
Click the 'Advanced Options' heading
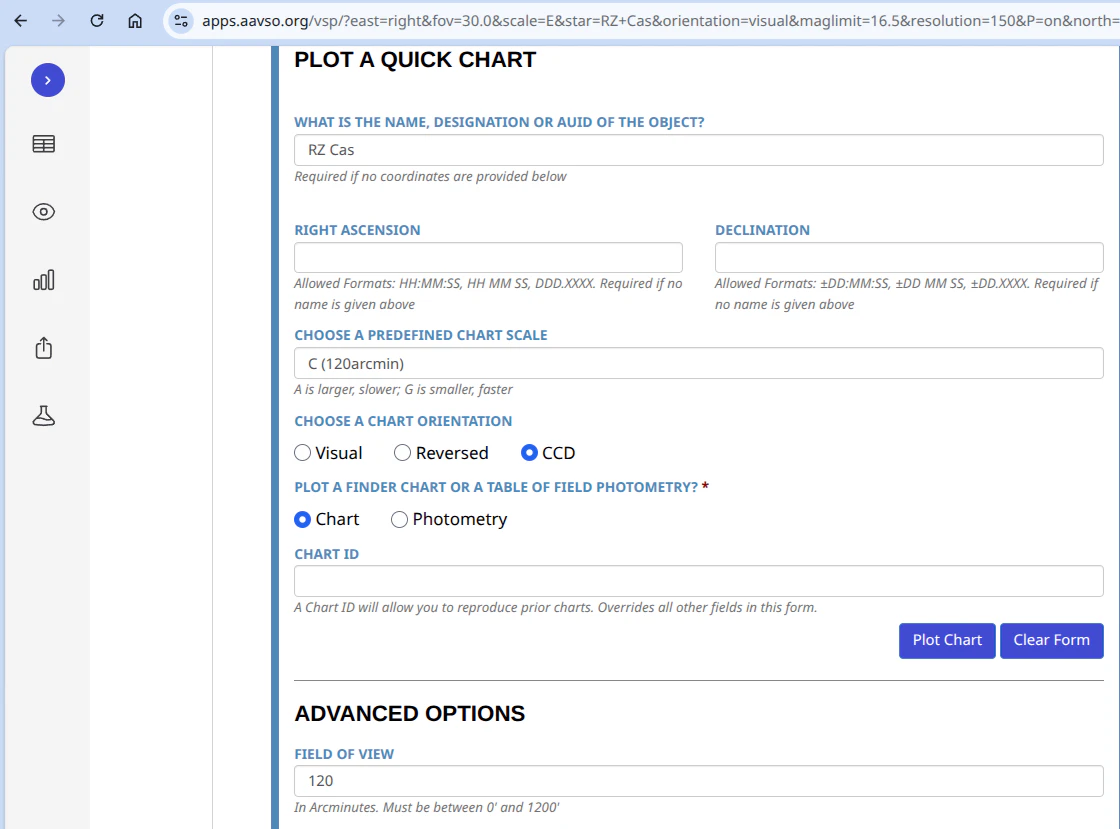(409, 713)
